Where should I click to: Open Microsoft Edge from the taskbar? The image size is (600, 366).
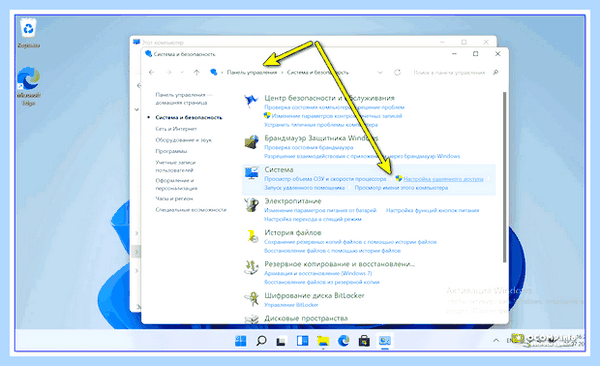(344, 340)
